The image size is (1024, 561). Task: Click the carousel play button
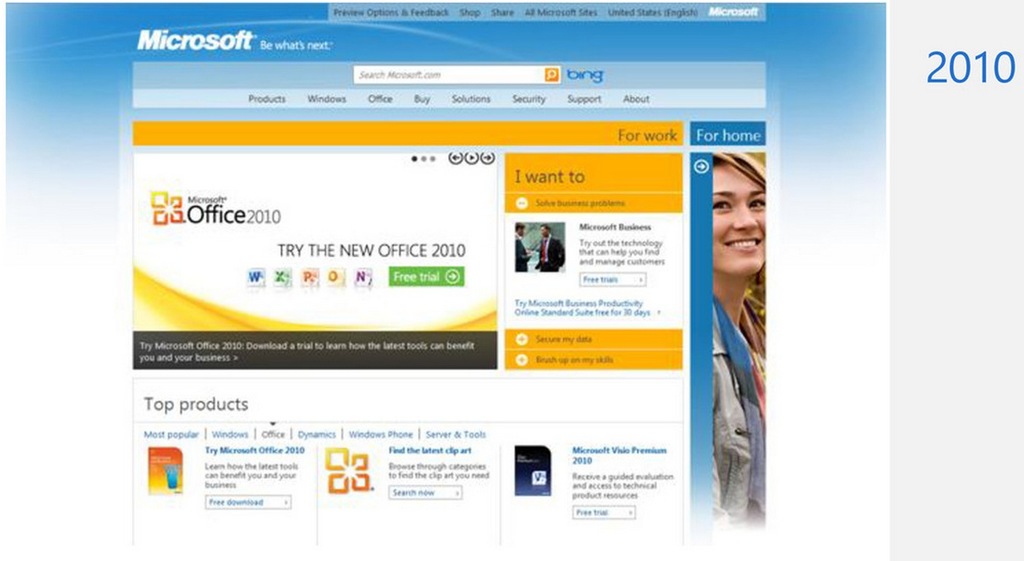click(472, 158)
